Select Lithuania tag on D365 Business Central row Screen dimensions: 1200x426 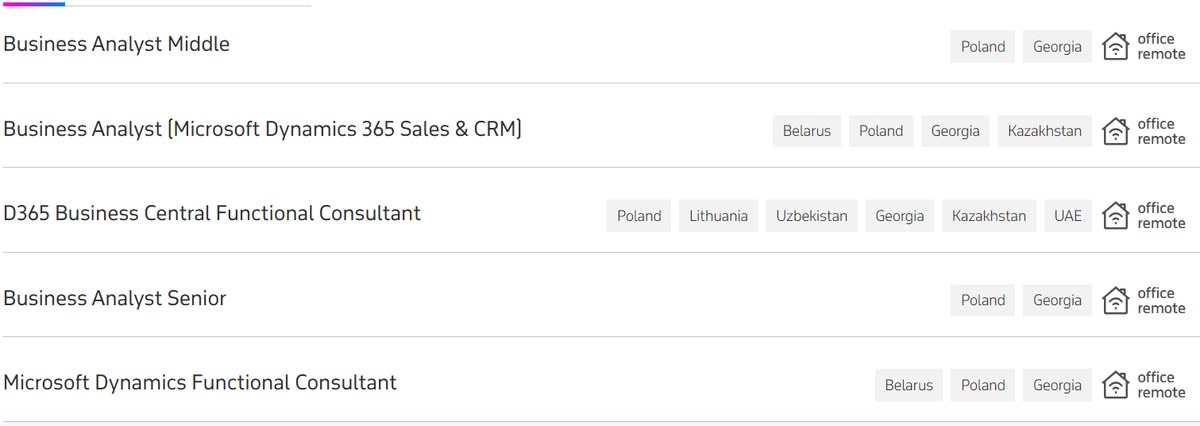[718, 215]
